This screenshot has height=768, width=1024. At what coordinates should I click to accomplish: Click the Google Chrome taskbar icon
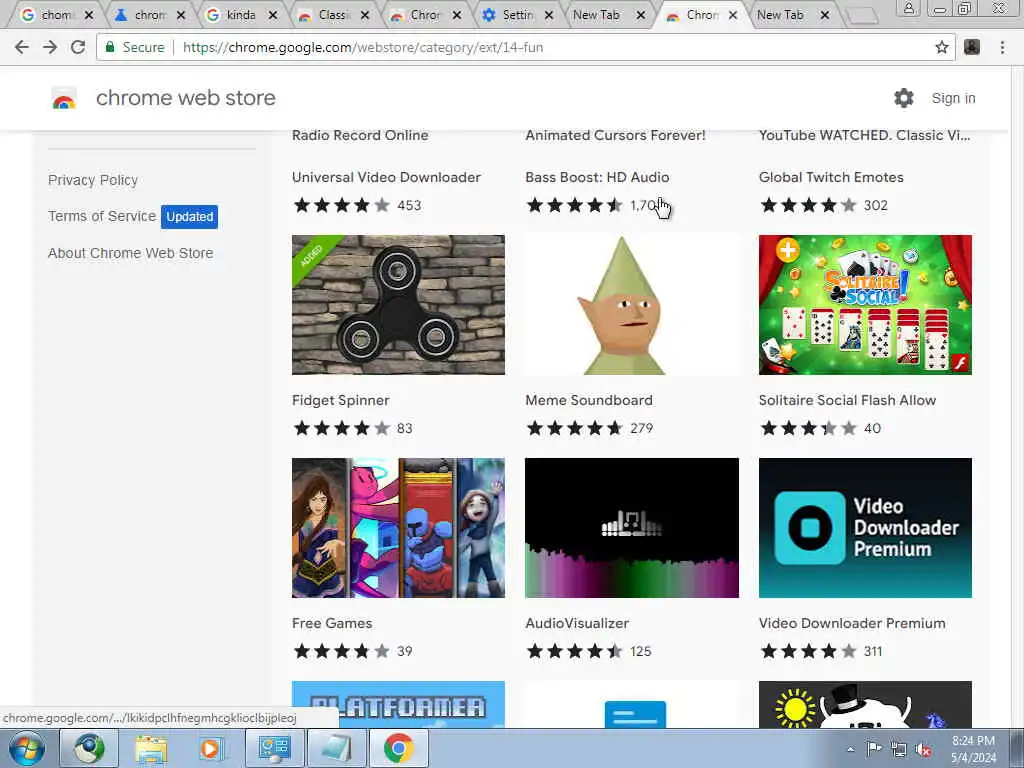pyautogui.click(x=398, y=748)
